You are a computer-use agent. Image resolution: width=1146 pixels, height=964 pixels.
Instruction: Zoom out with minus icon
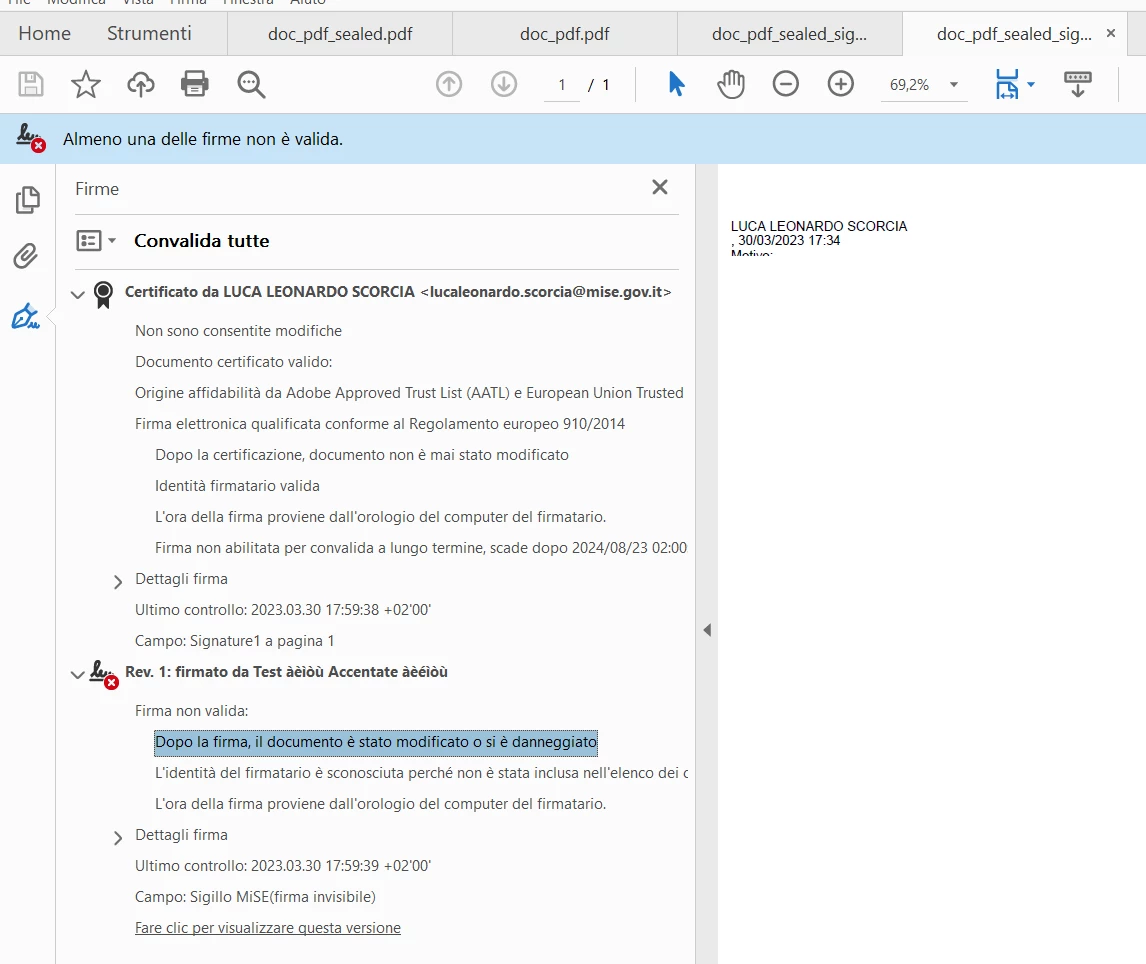786,84
